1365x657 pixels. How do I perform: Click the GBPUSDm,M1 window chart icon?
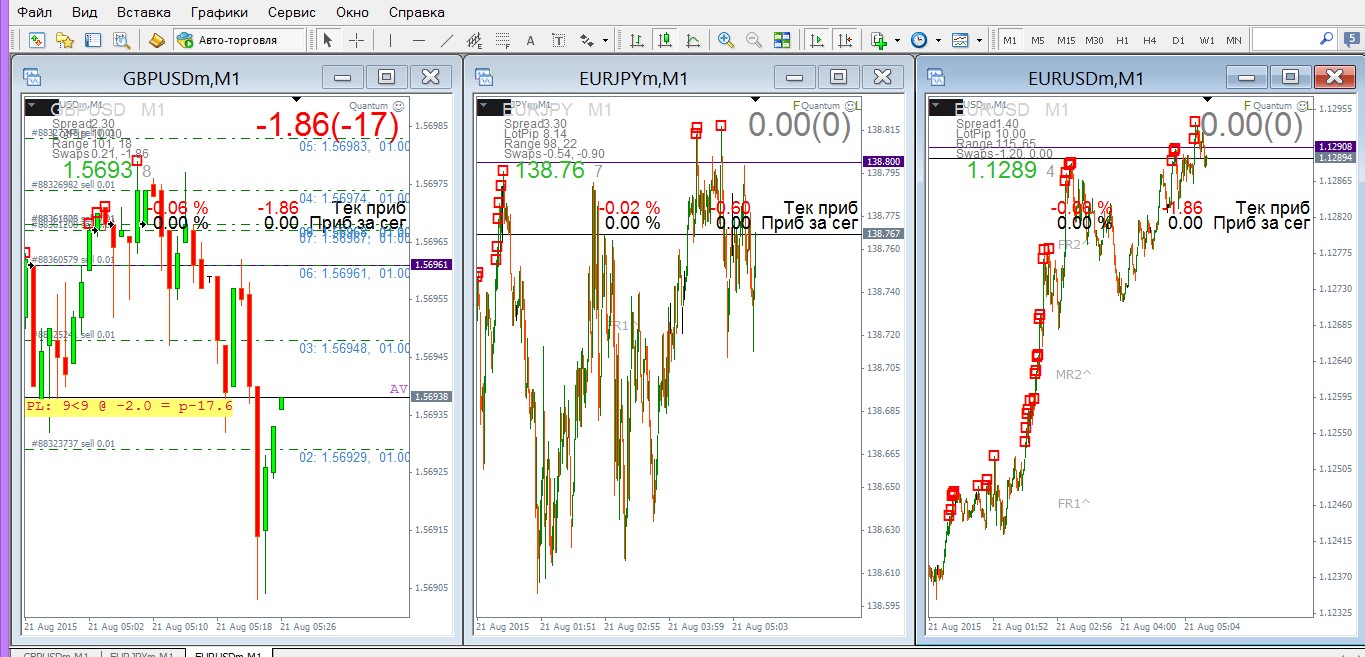pos(31,78)
